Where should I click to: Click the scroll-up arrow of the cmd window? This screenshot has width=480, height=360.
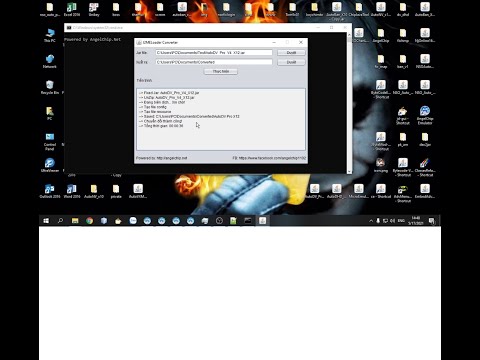[349, 35]
